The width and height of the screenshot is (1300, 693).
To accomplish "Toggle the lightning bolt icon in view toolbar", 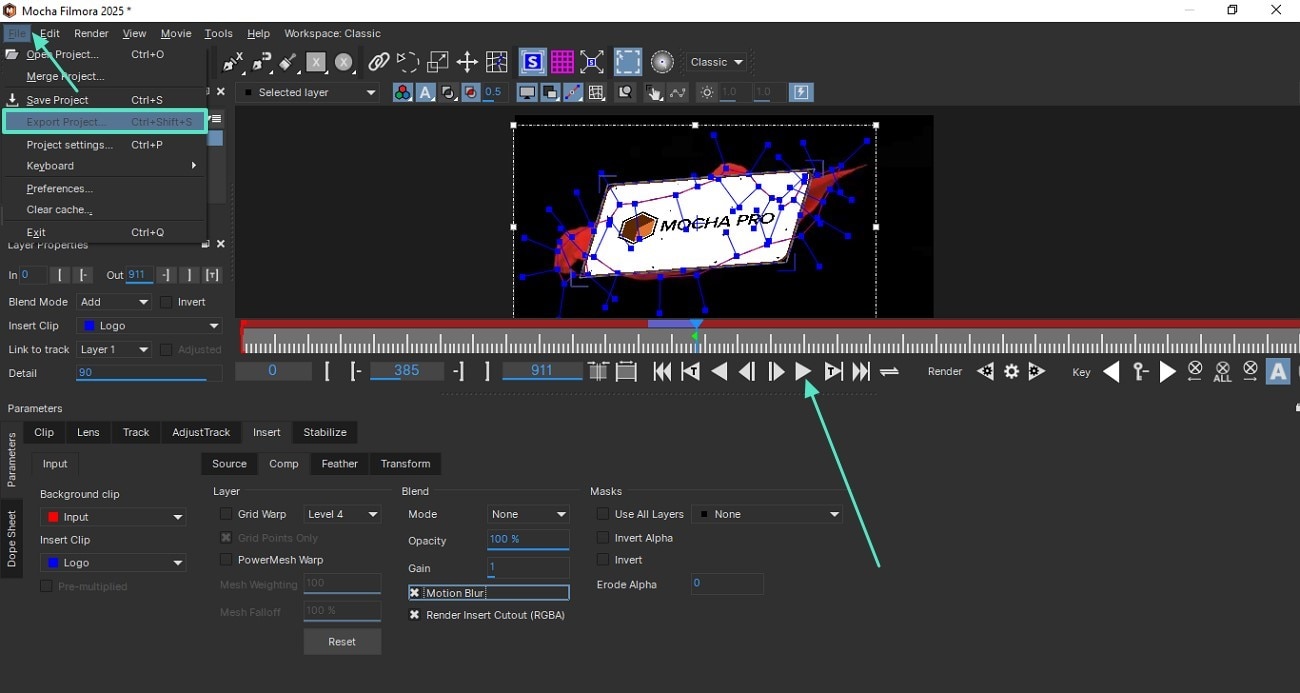I will click(801, 92).
